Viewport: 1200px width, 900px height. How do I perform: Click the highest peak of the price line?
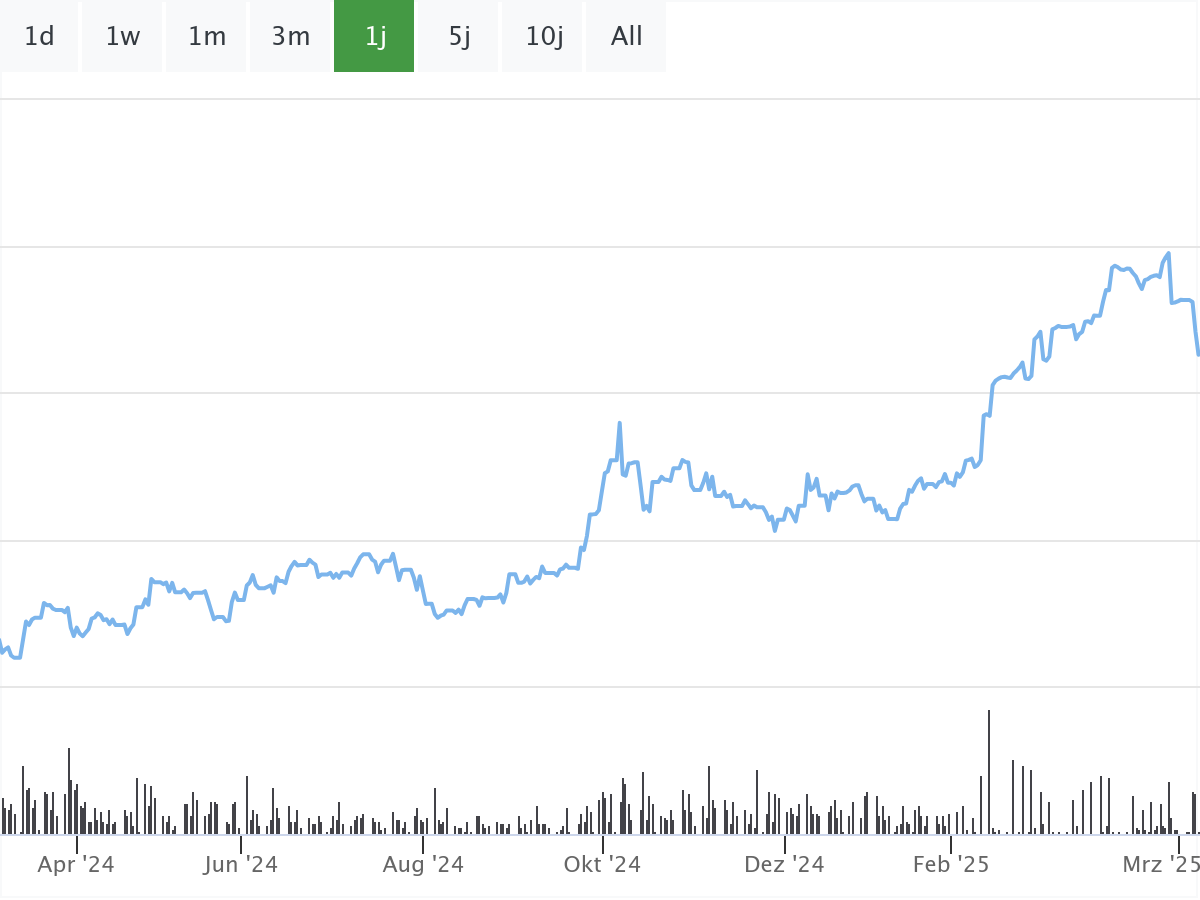tap(1168, 253)
